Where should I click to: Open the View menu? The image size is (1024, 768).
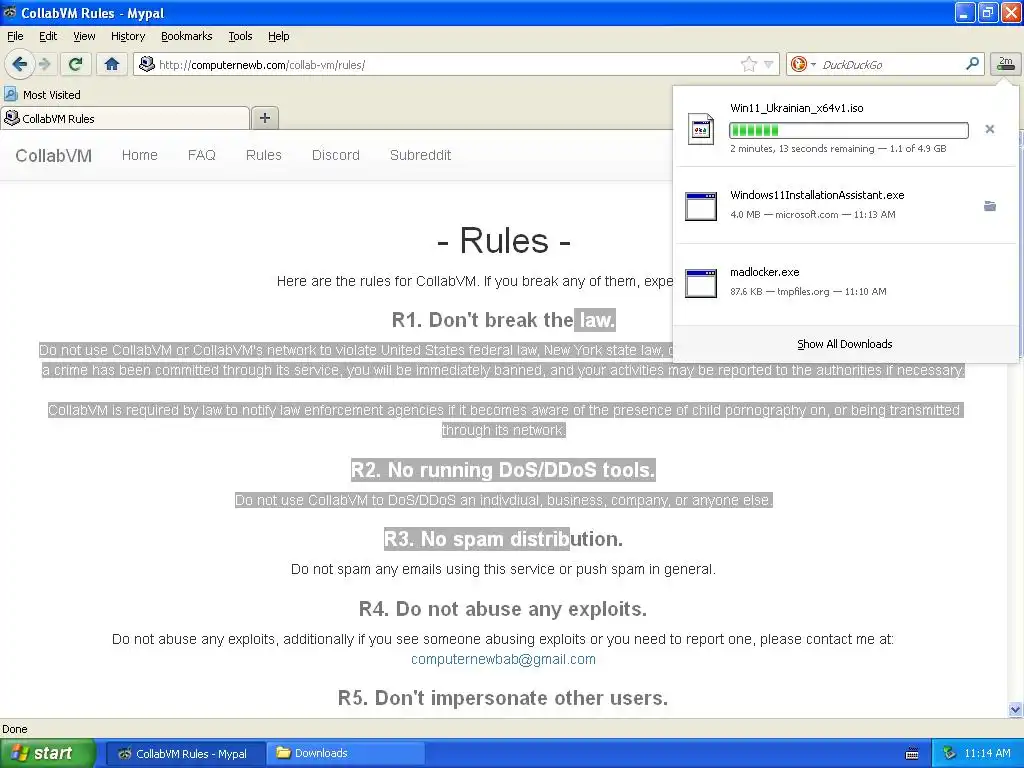point(84,36)
